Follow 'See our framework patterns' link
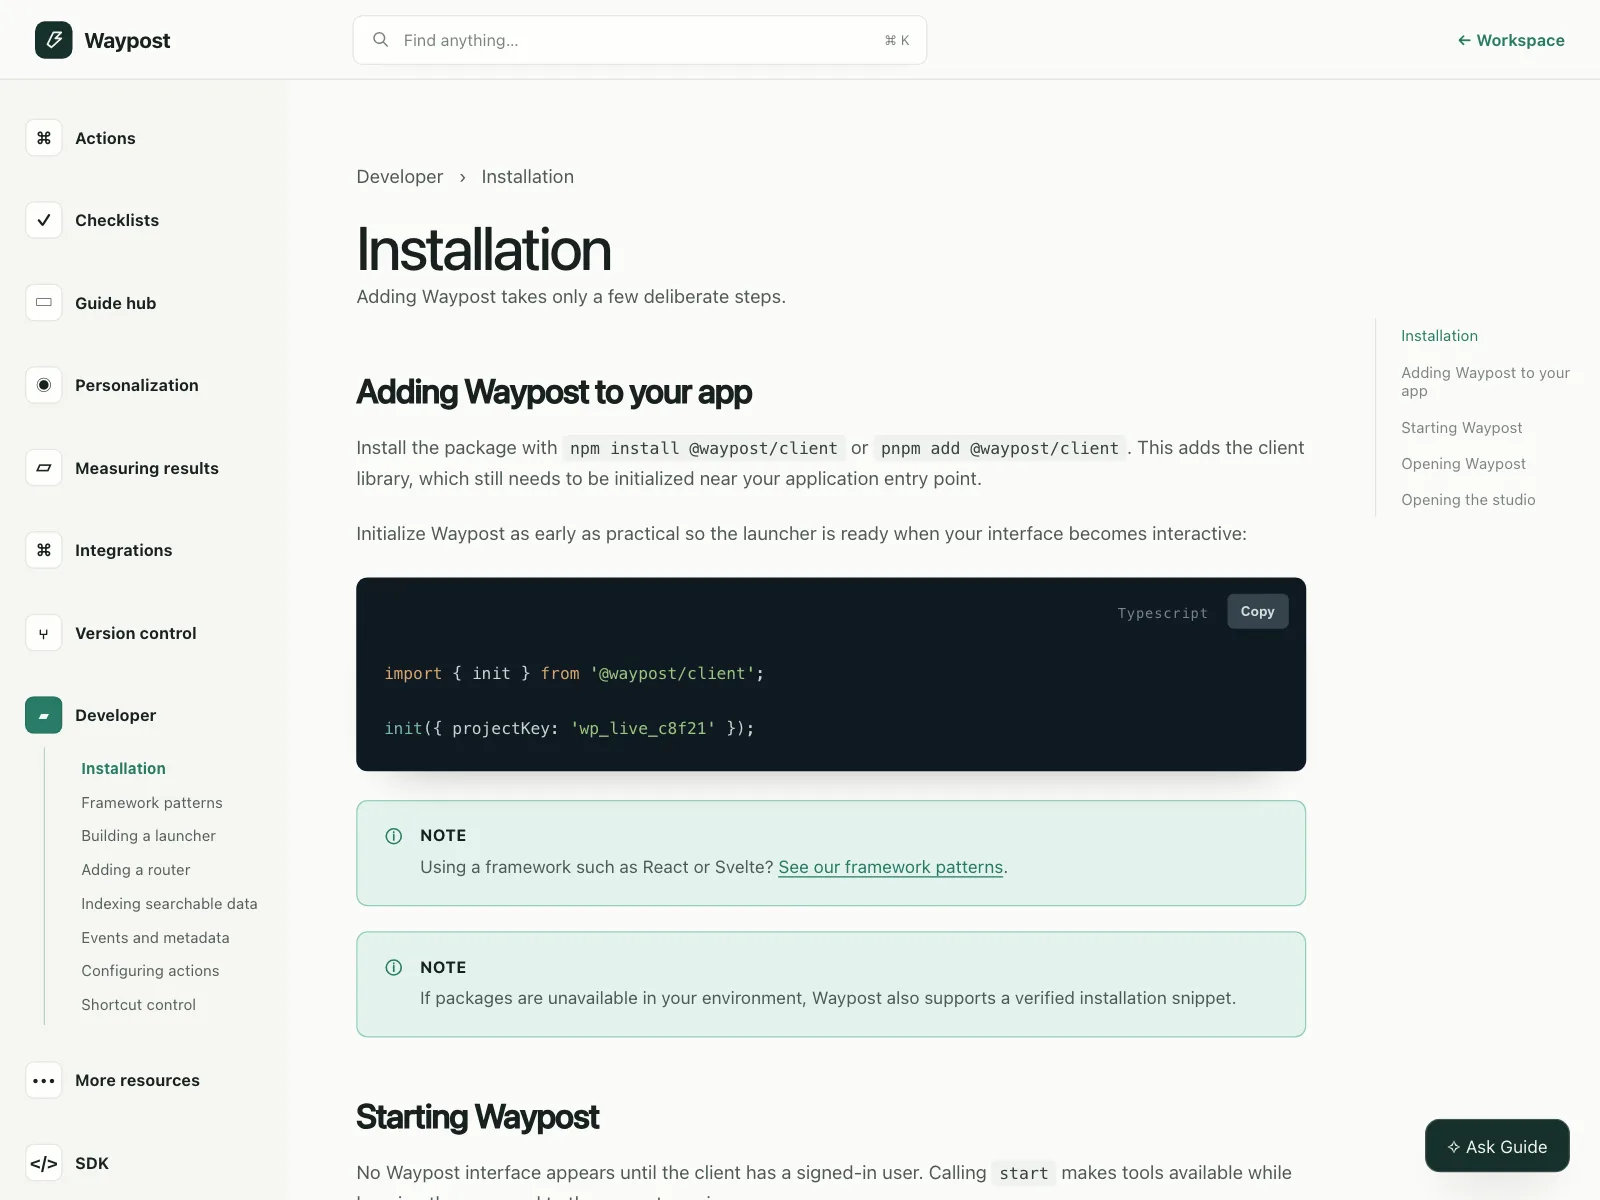The height and width of the screenshot is (1200, 1600). [x=890, y=867]
